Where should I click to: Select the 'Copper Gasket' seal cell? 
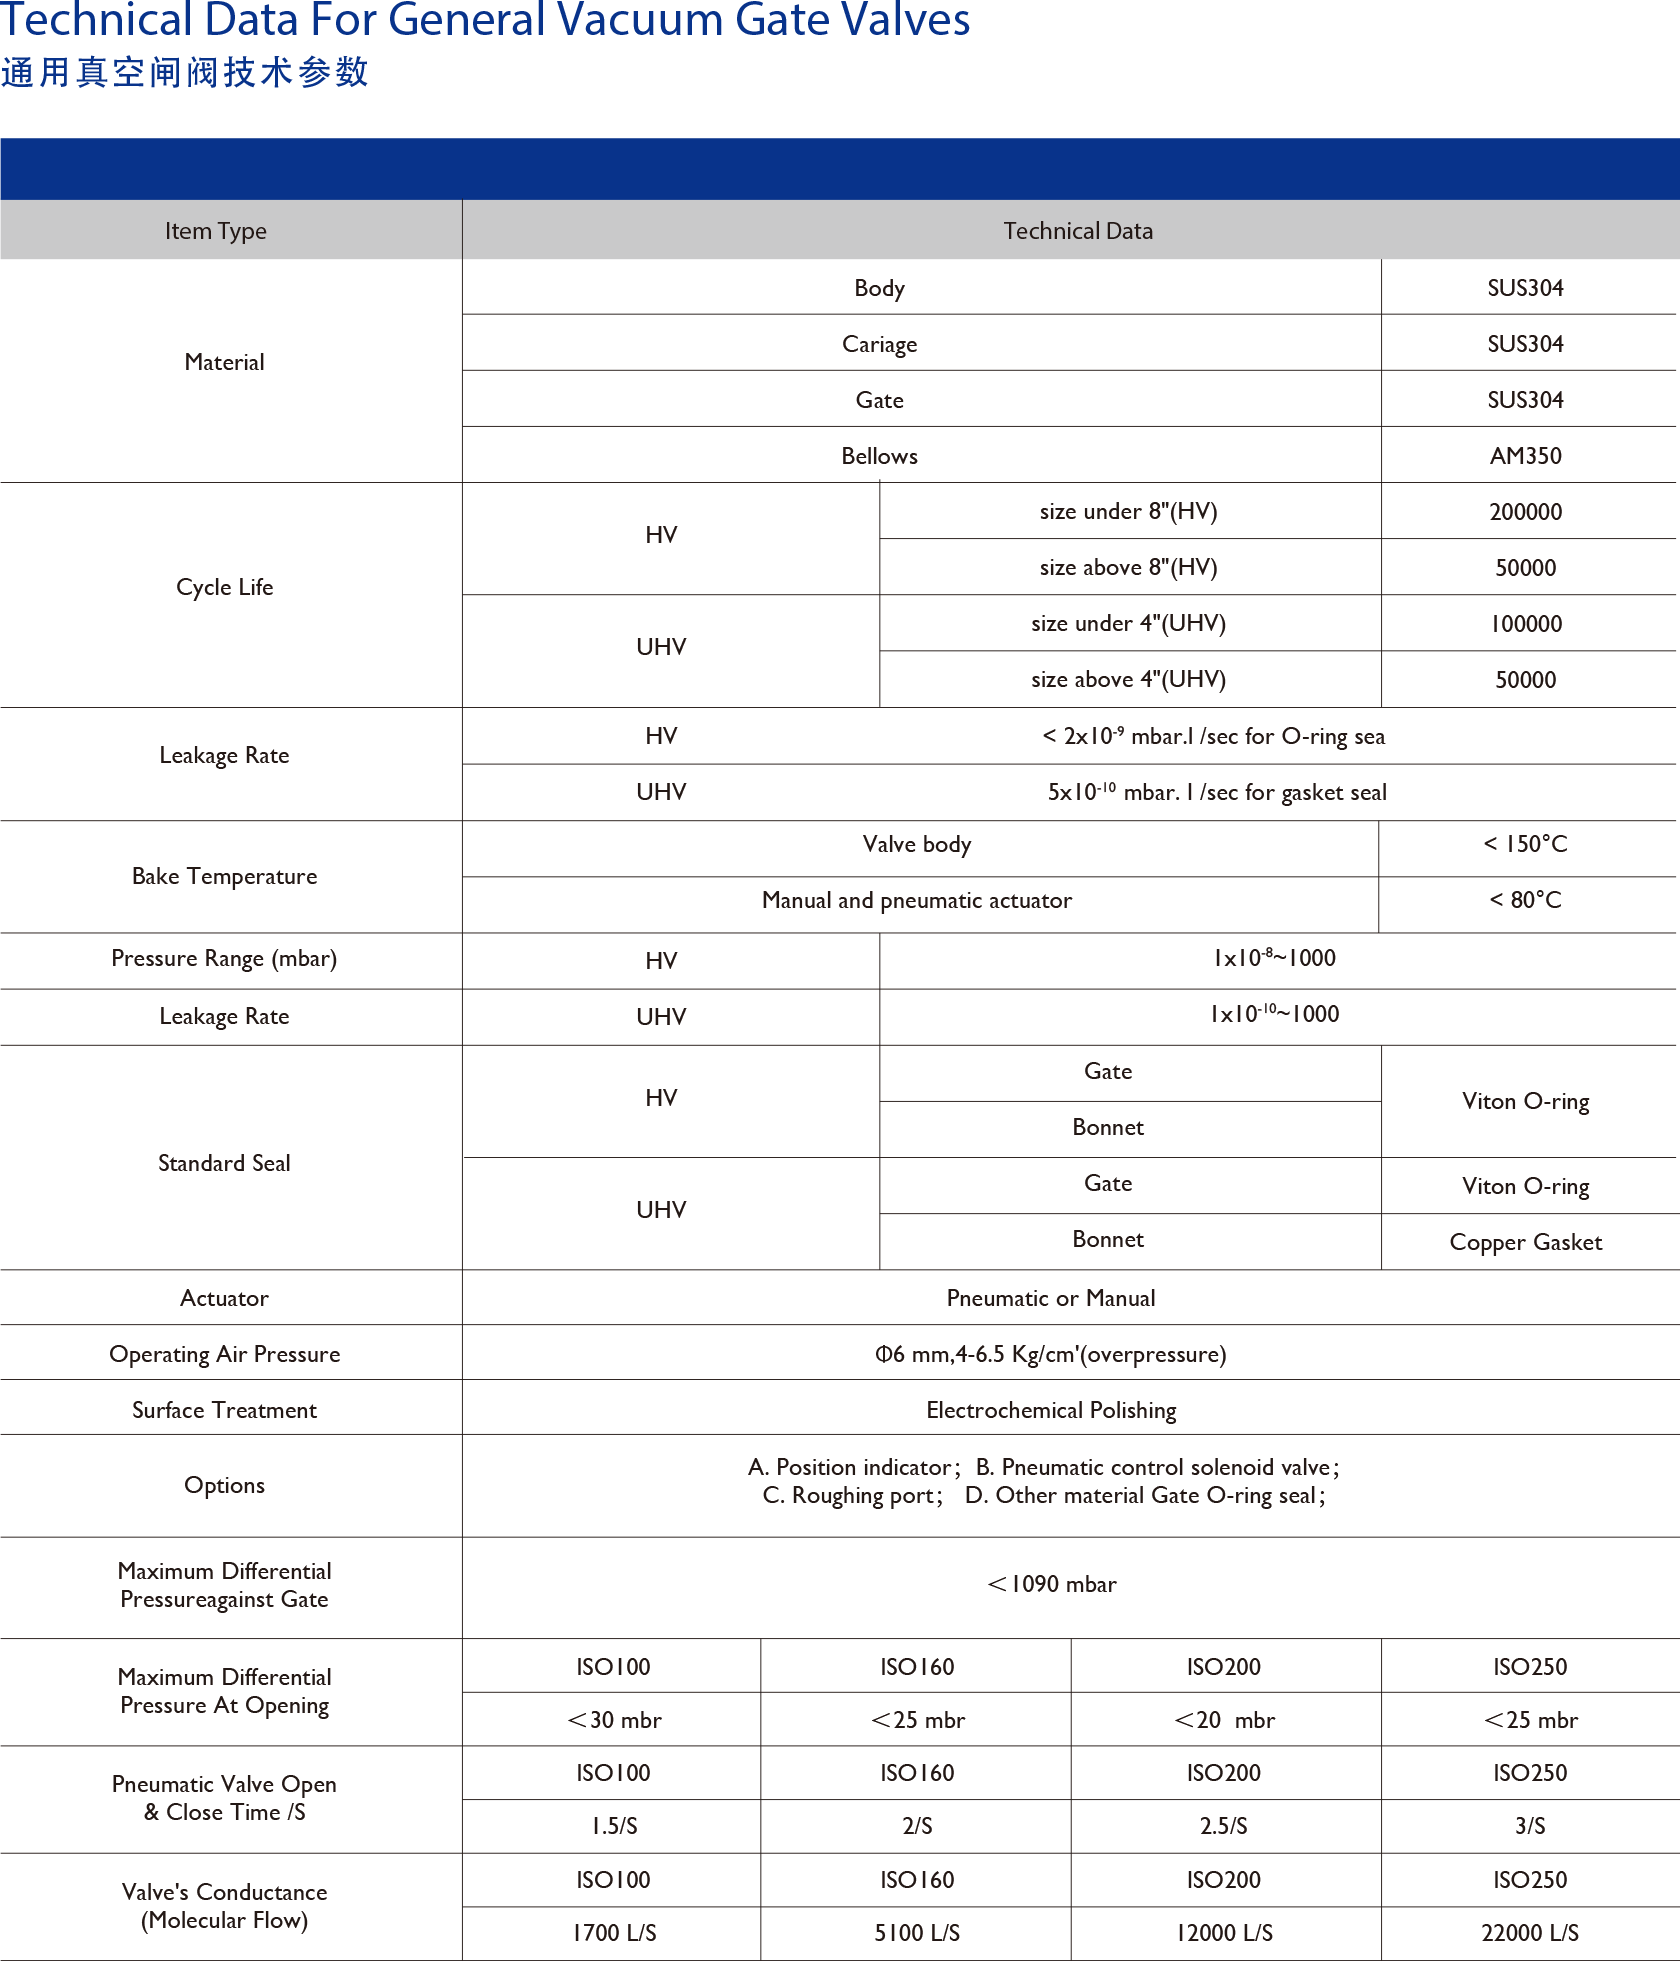(x=1525, y=1242)
